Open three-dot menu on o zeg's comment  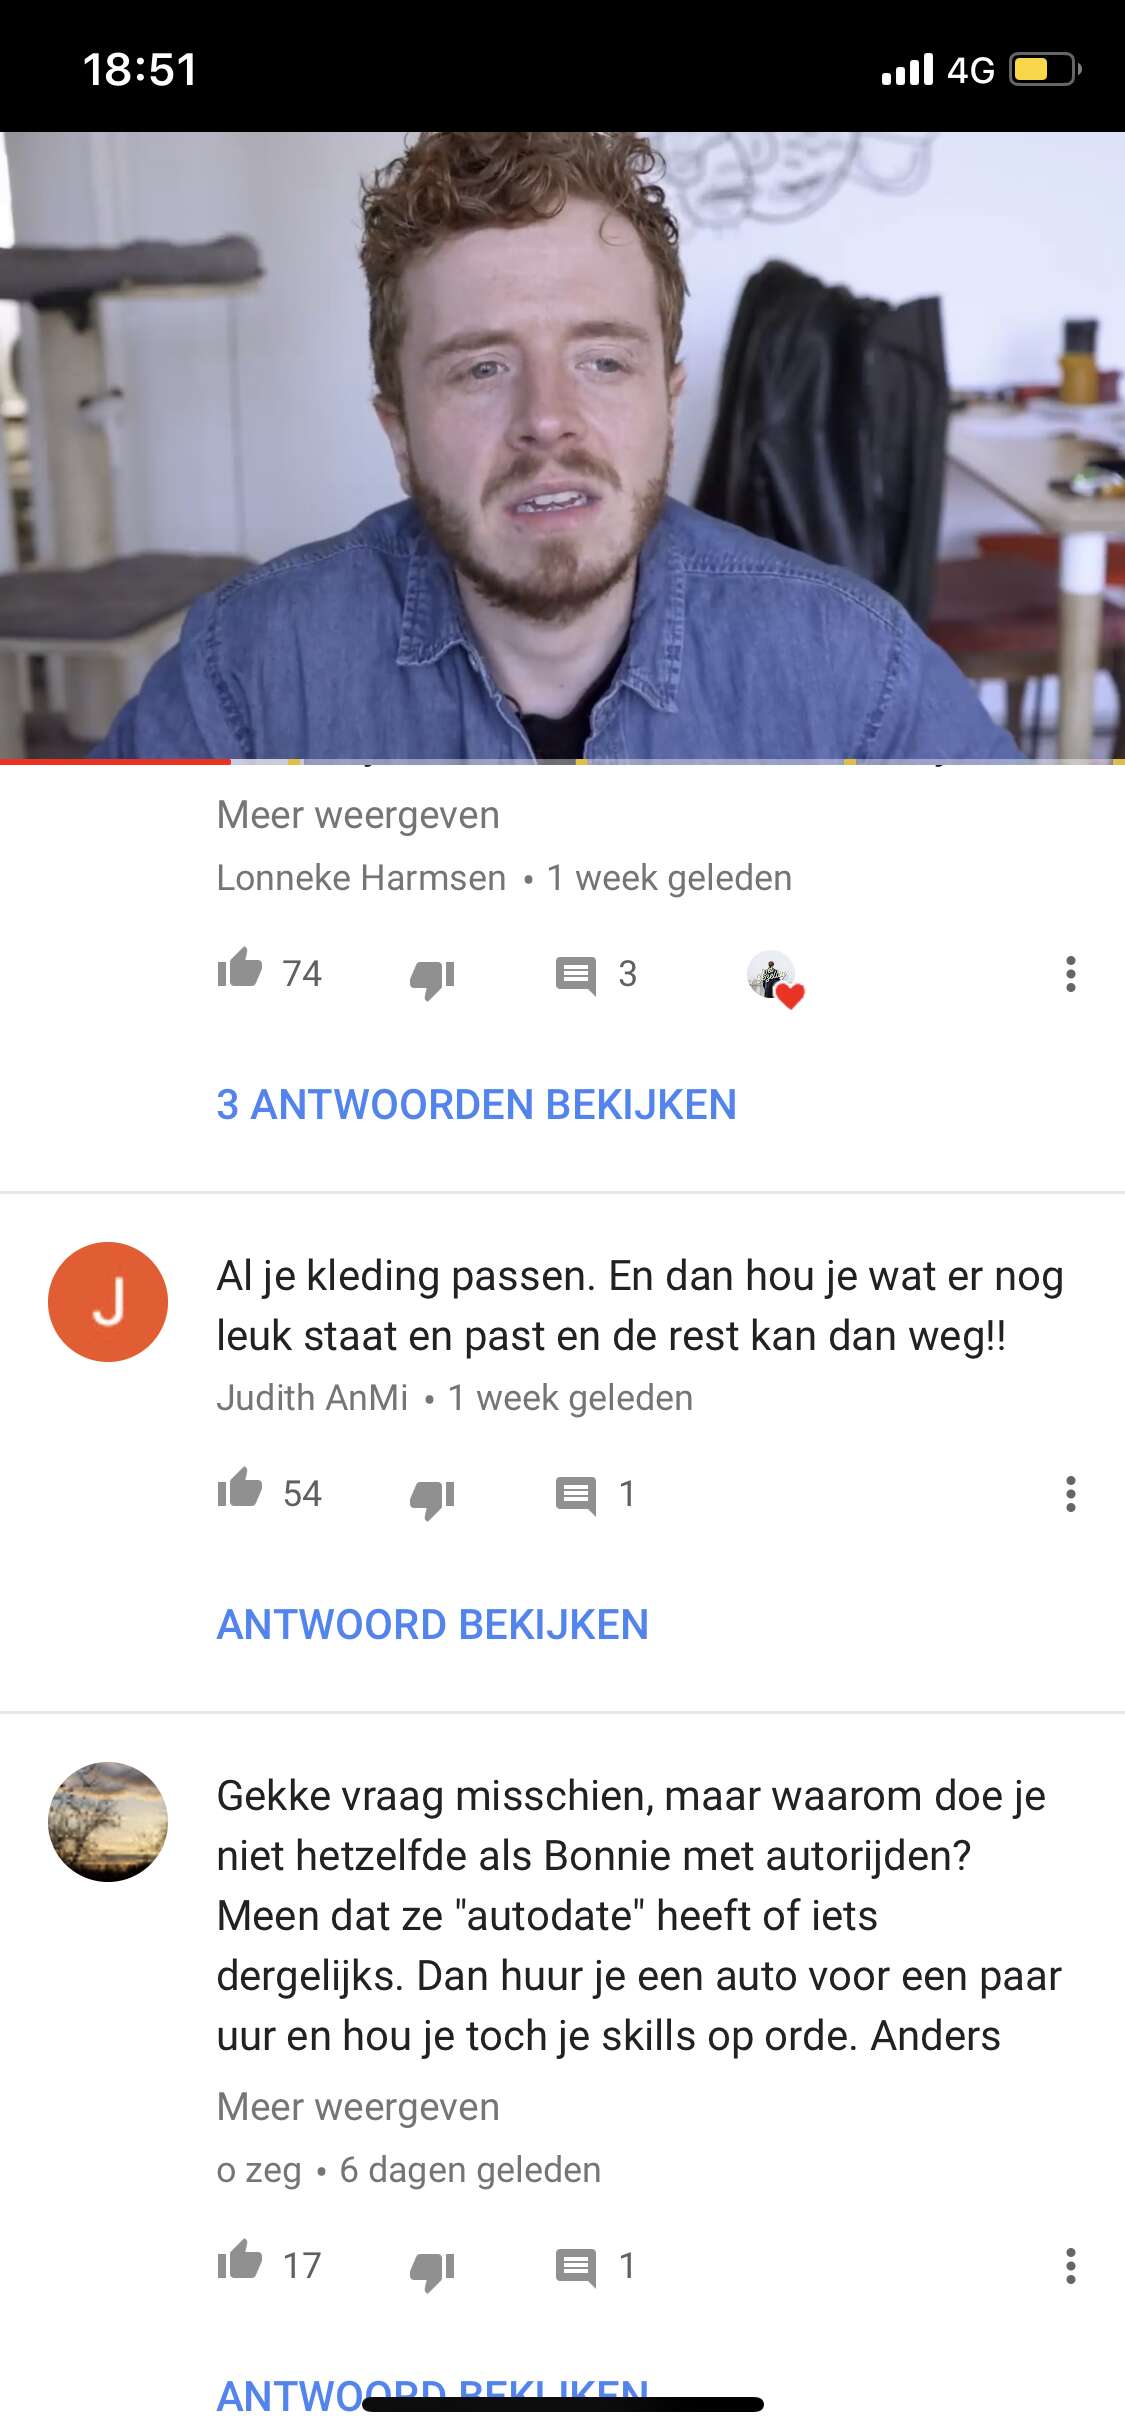[x=1070, y=2265]
